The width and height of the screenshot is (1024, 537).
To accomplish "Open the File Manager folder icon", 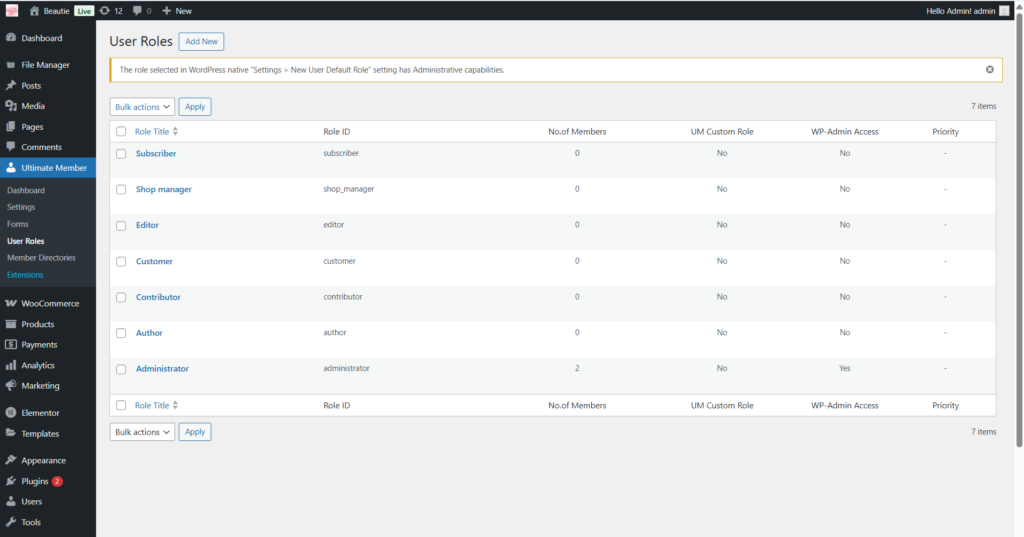I will pyautogui.click(x=11, y=65).
